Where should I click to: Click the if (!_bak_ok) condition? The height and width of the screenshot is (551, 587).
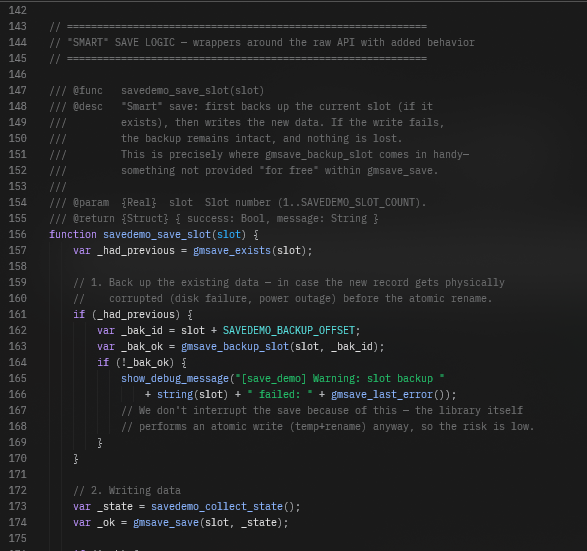[142, 363]
